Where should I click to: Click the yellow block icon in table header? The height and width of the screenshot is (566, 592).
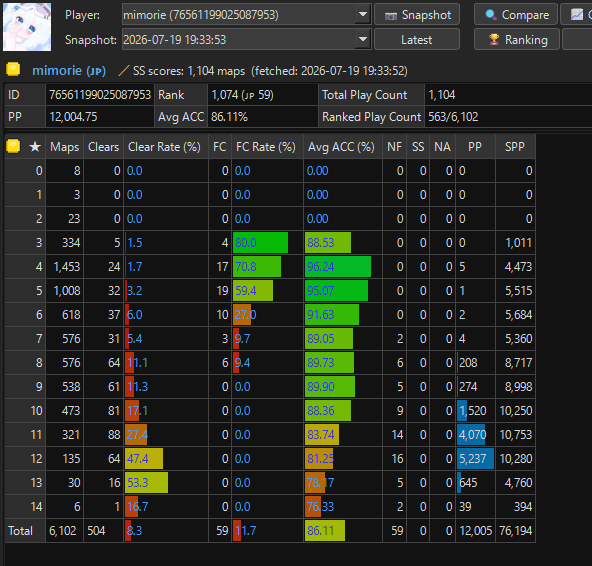tap(13, 146)
